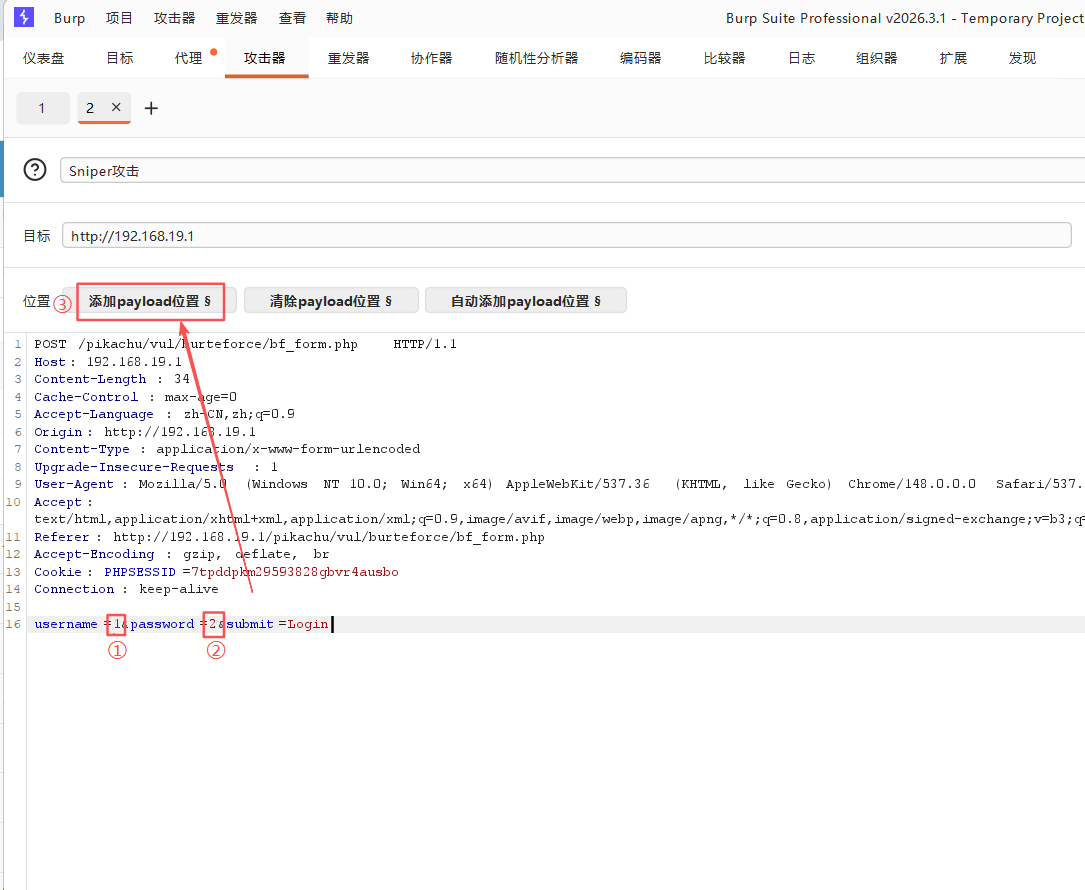Screen dimensions: 1085x890
Task: Click the Connection keep-alive line
Action: [127, 589]
